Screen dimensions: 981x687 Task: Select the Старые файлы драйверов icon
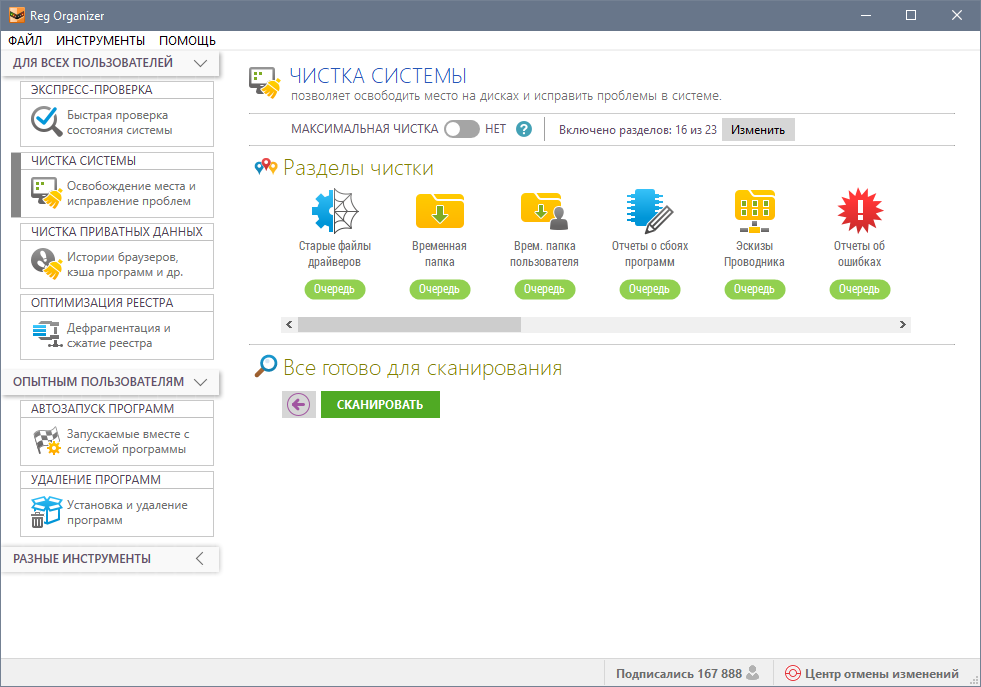tap(335, 211)
